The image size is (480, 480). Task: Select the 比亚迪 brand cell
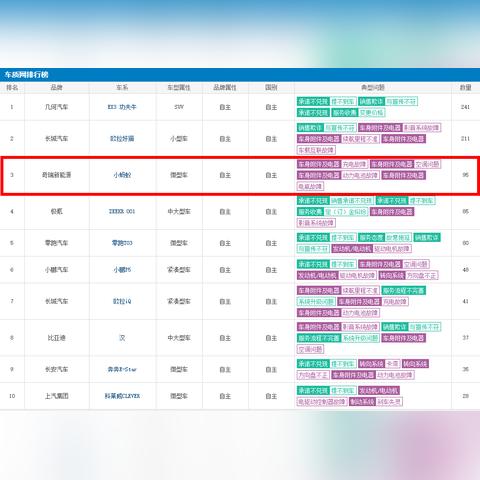pyautogui.click(x=56, y=338)
